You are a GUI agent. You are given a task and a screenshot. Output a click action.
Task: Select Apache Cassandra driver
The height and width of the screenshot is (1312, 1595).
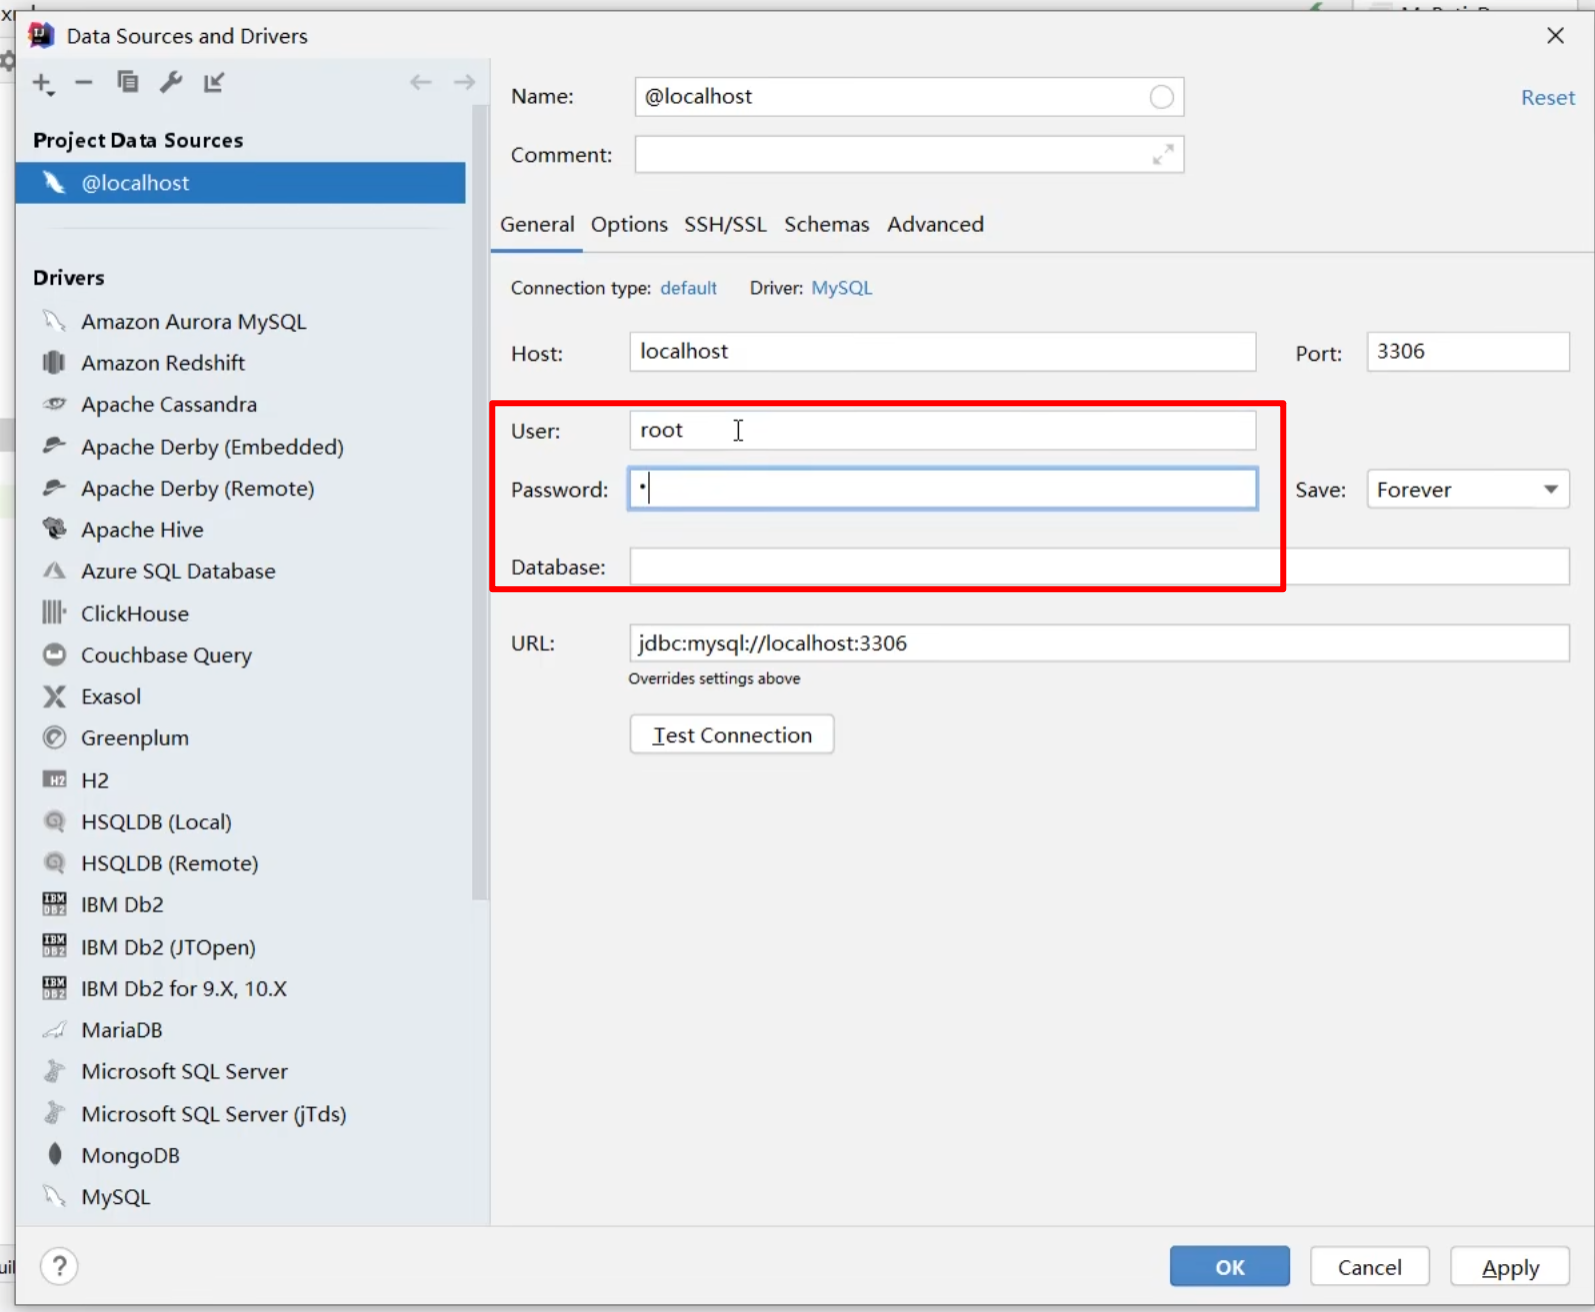click(169, 405)
